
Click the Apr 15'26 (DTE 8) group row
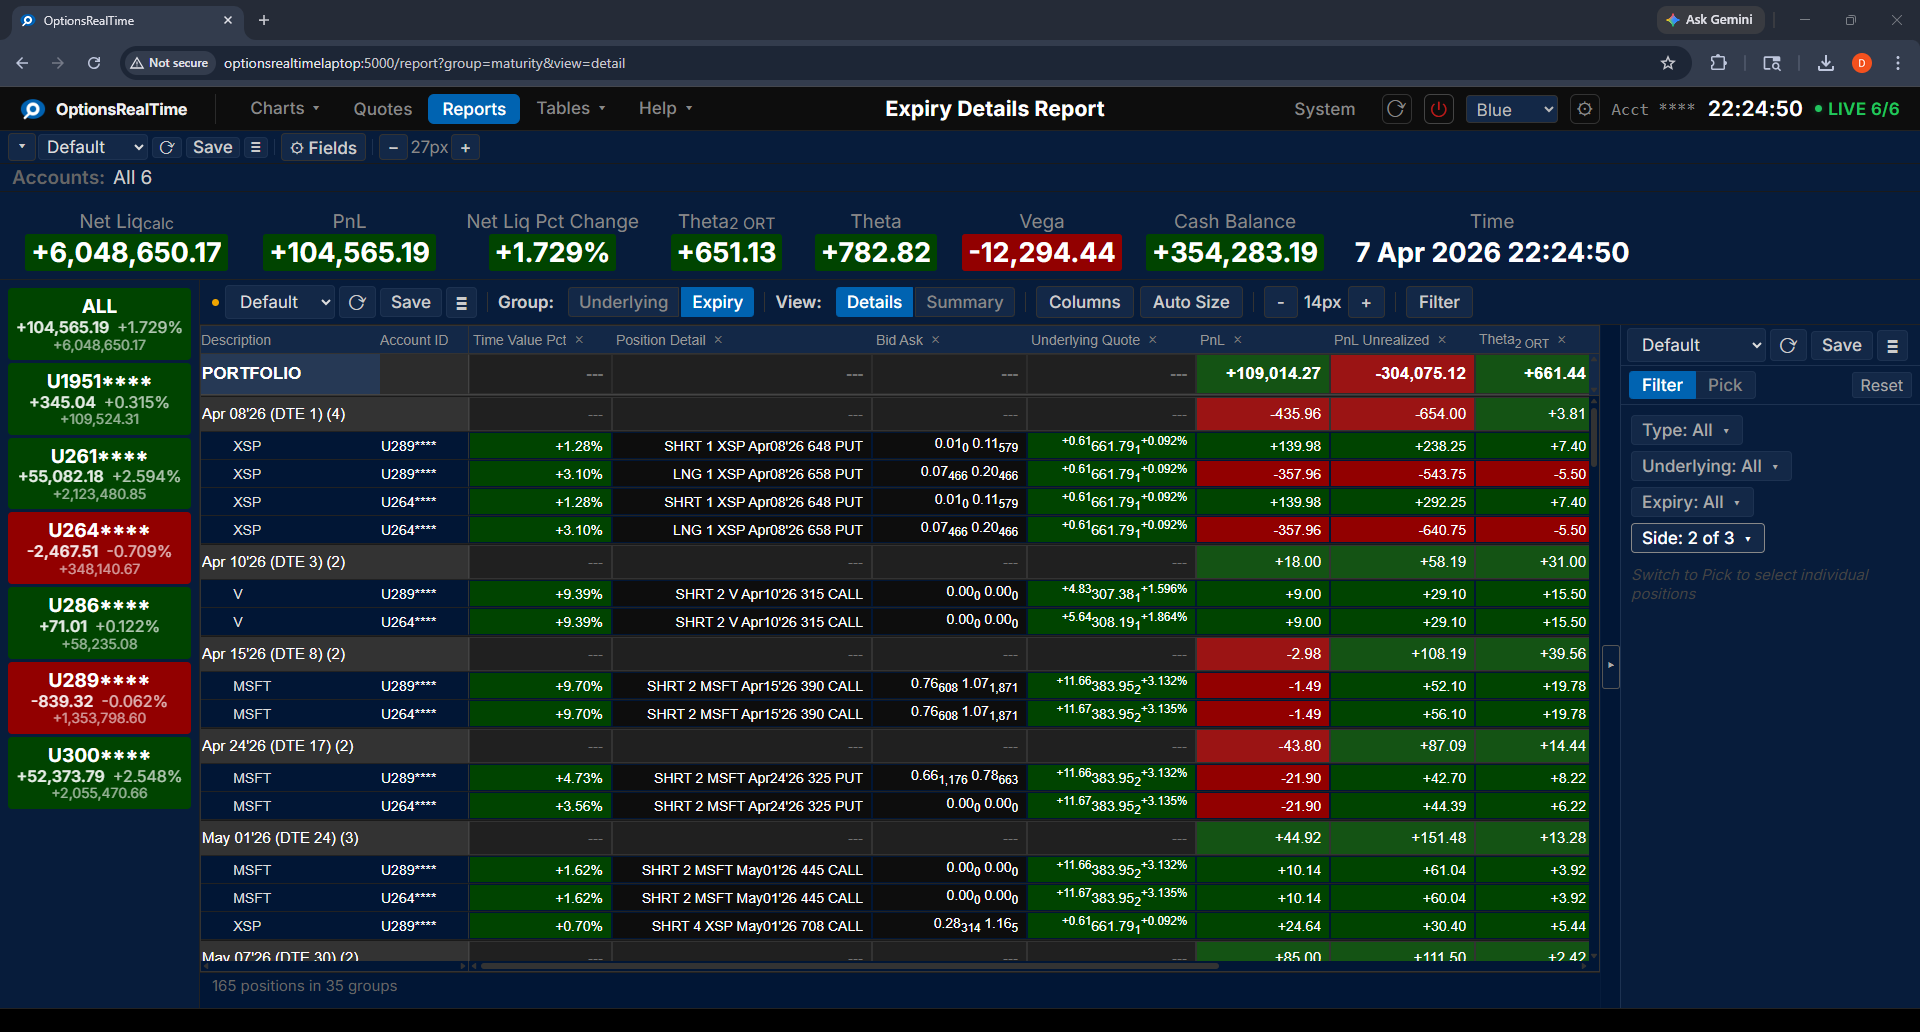click(894, 654)
